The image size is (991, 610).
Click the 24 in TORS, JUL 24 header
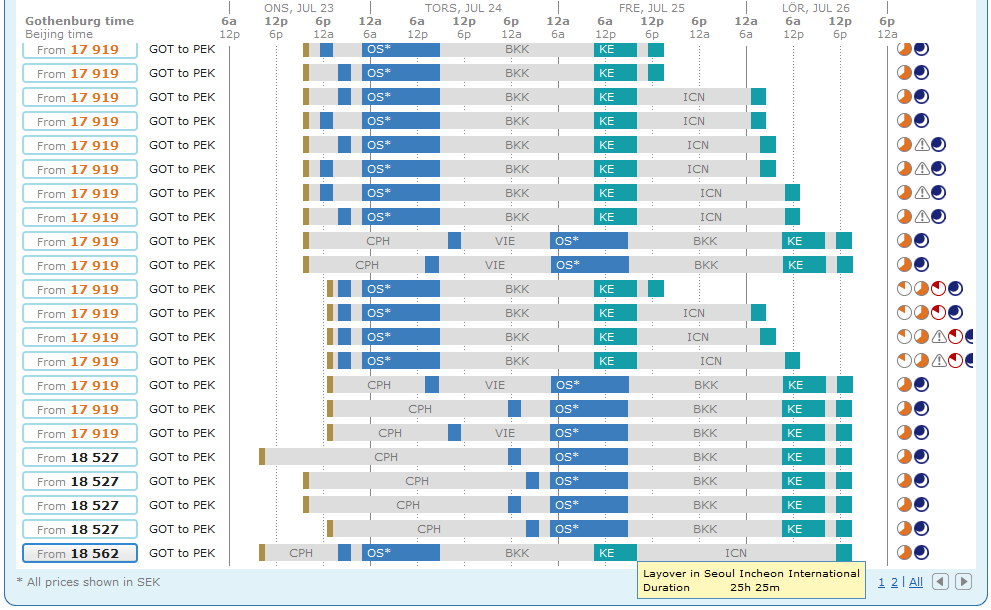(495, 7)
